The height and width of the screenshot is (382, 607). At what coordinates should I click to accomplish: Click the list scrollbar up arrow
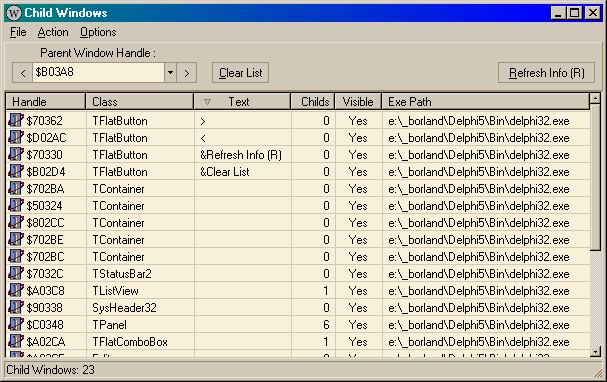click(x=595, y=98)
